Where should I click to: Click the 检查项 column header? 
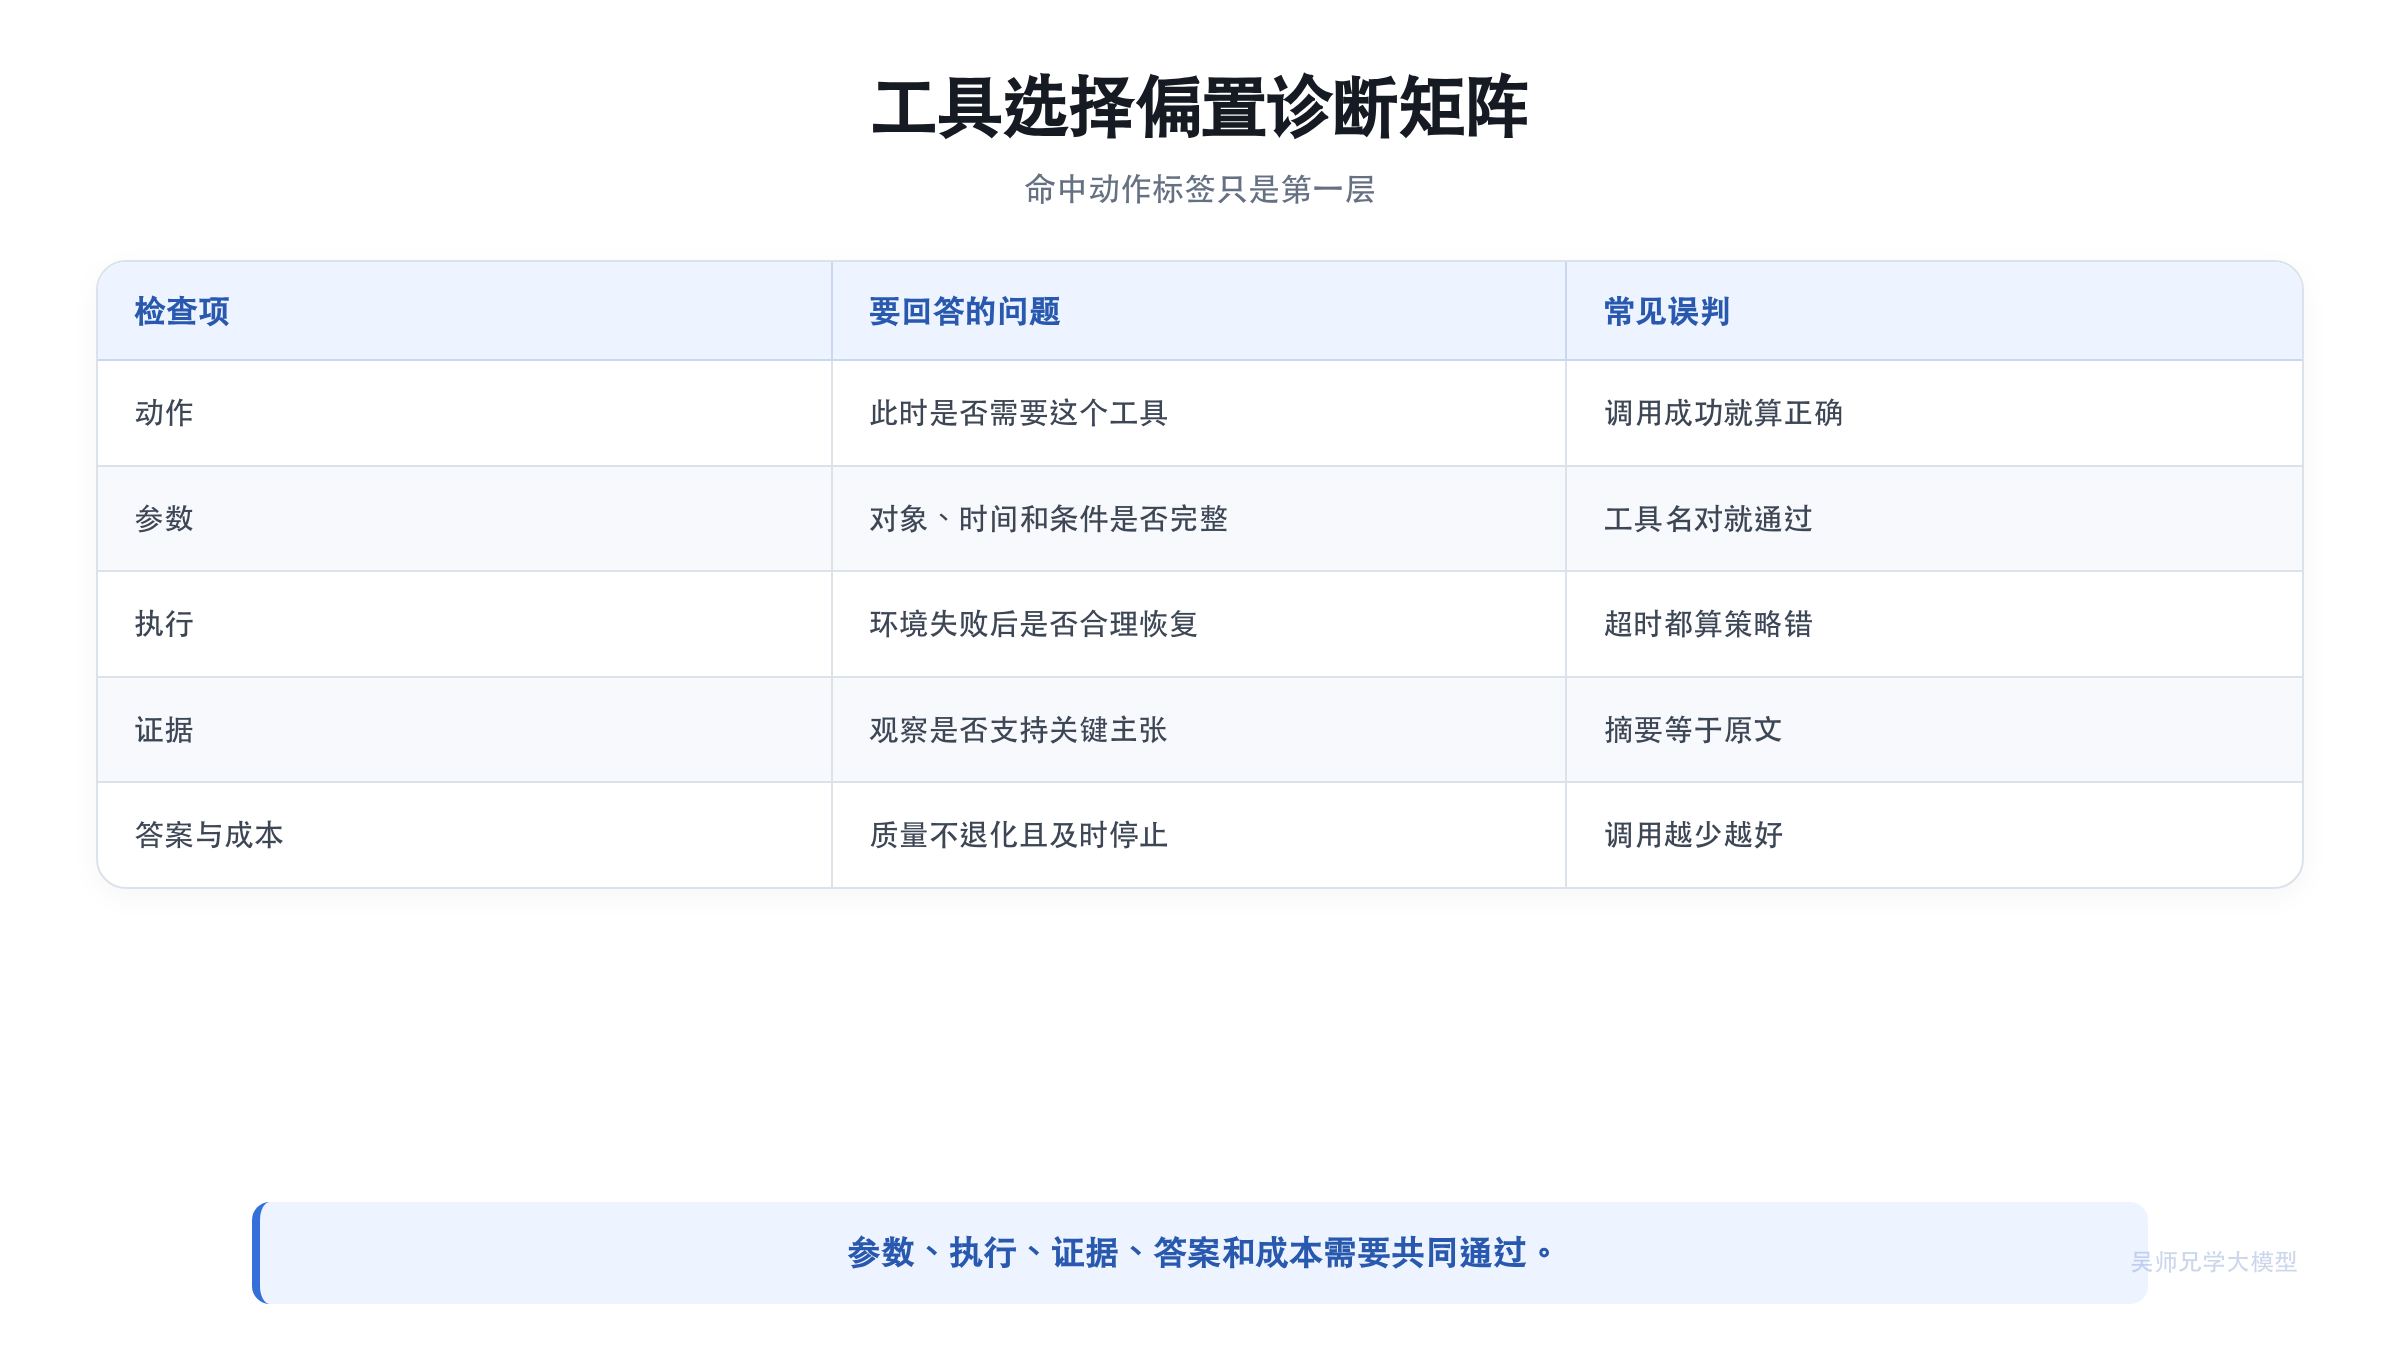pyautogui.click(x=465, y=311)
